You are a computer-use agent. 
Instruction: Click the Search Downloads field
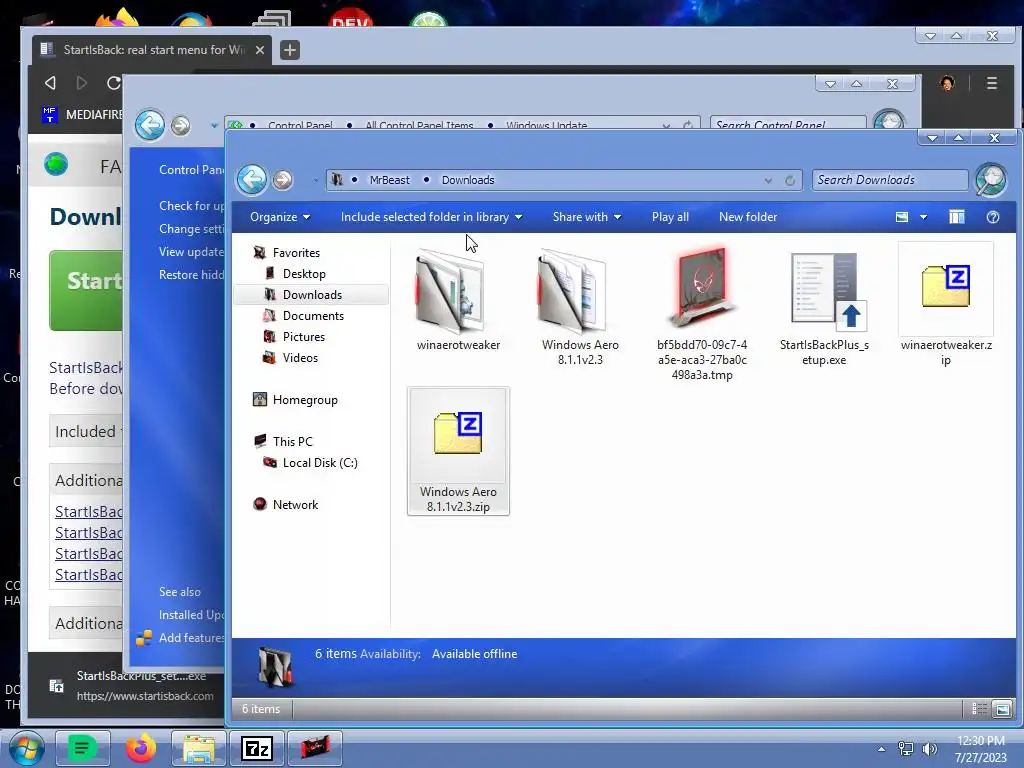coord(889,180)
